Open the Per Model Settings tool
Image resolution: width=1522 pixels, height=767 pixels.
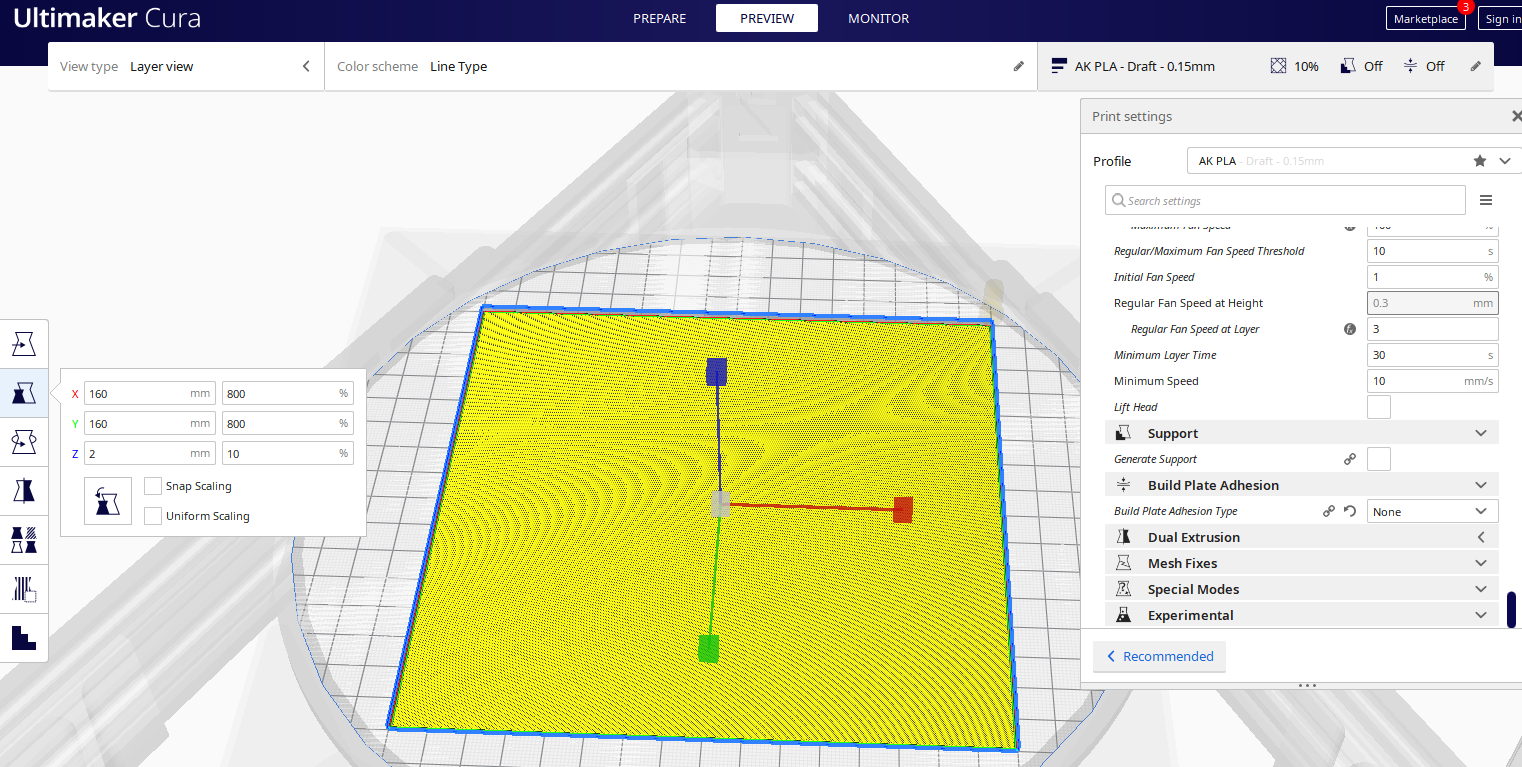pyautogui.click(x=24, y=539)
